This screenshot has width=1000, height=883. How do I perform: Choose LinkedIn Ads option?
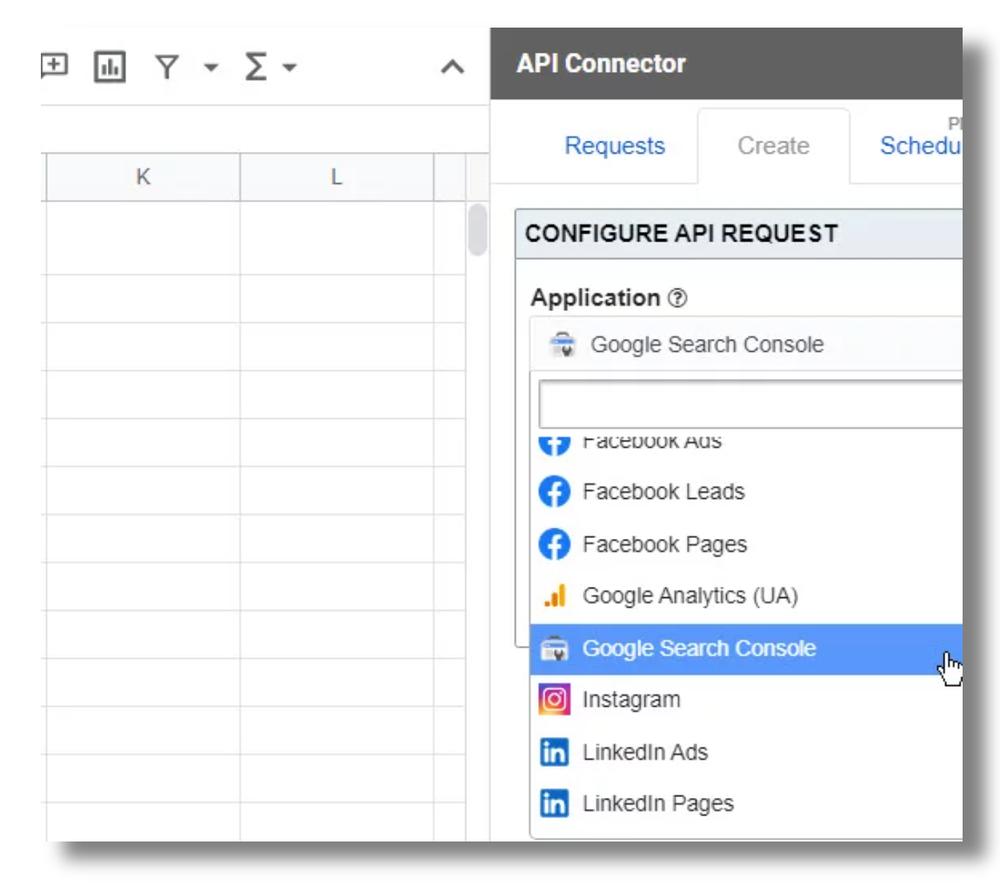pos(746,752)
